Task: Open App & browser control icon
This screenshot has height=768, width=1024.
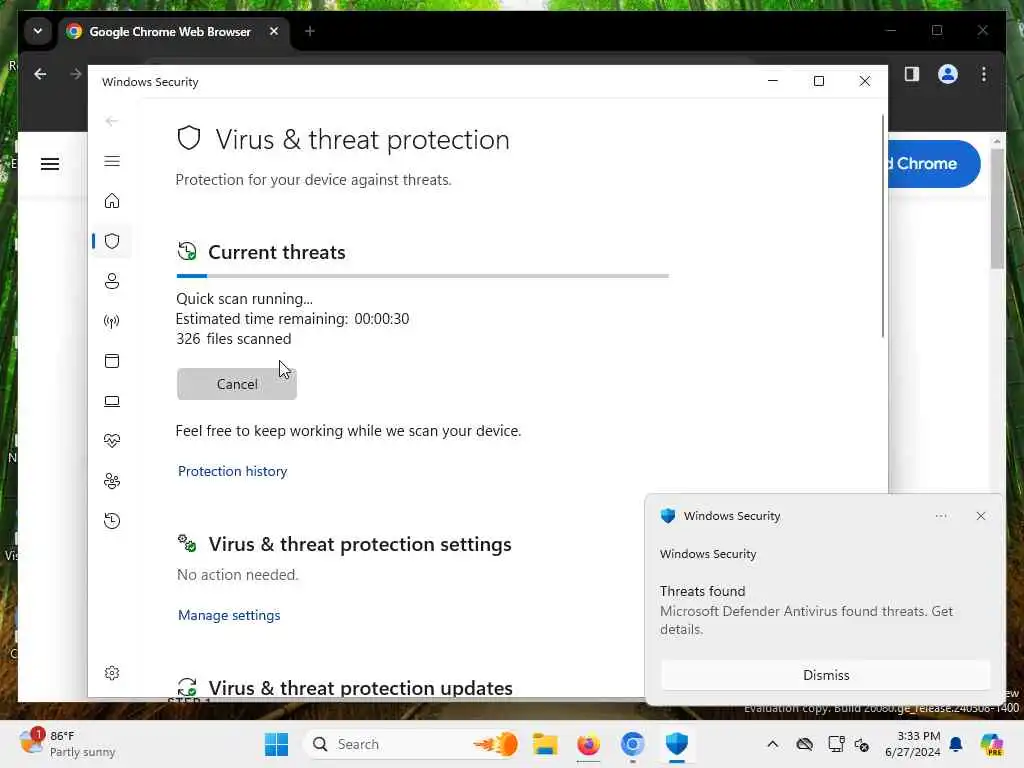Action: [112, 361]
